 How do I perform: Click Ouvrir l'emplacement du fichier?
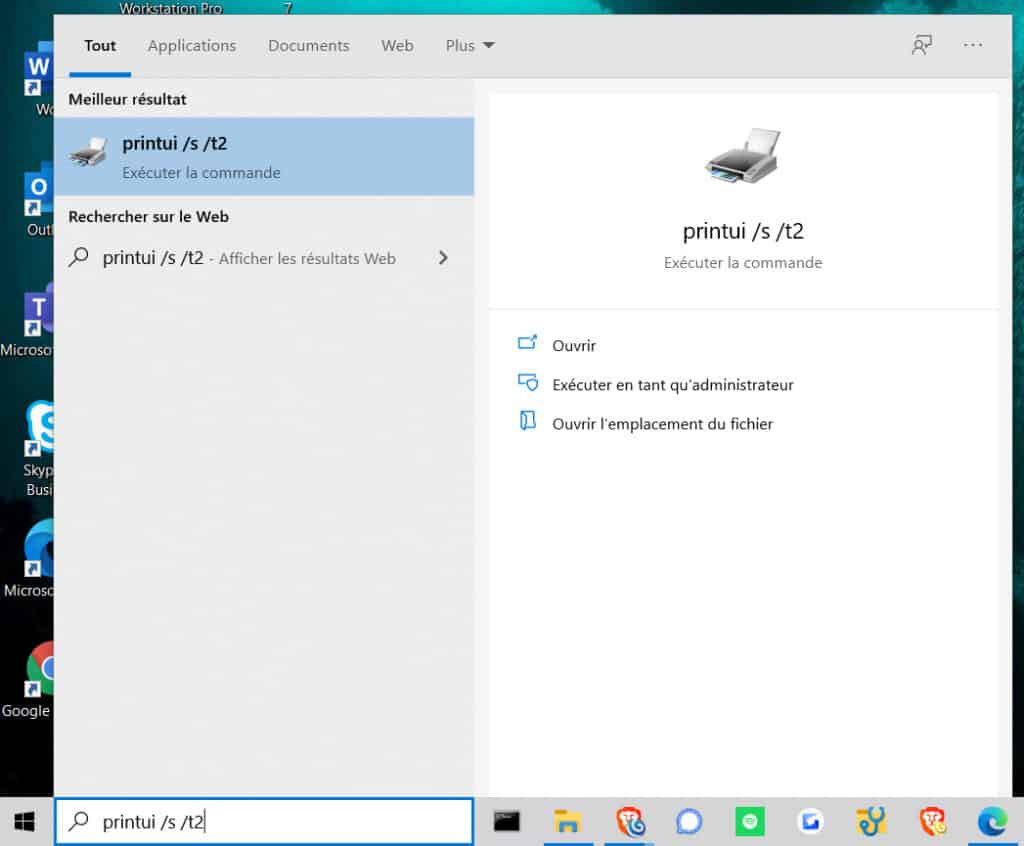662,424
